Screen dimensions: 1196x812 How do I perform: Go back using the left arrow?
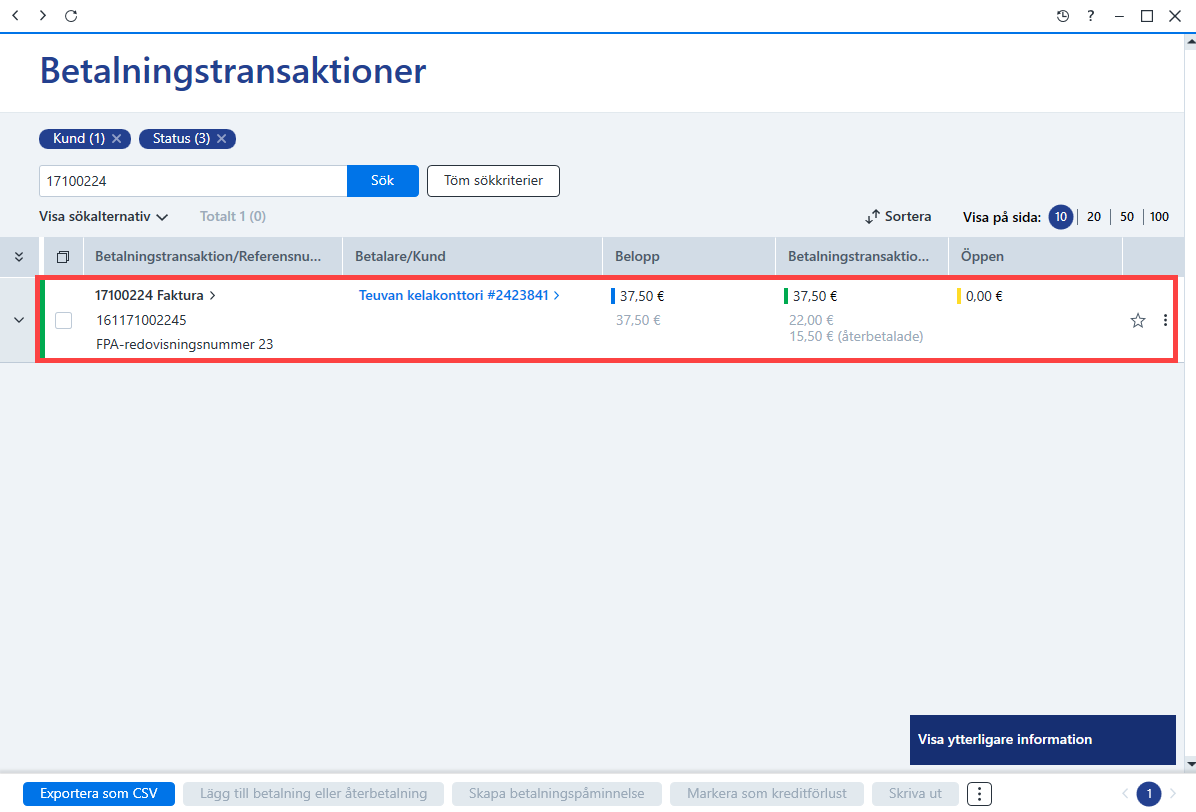[15, 15]
